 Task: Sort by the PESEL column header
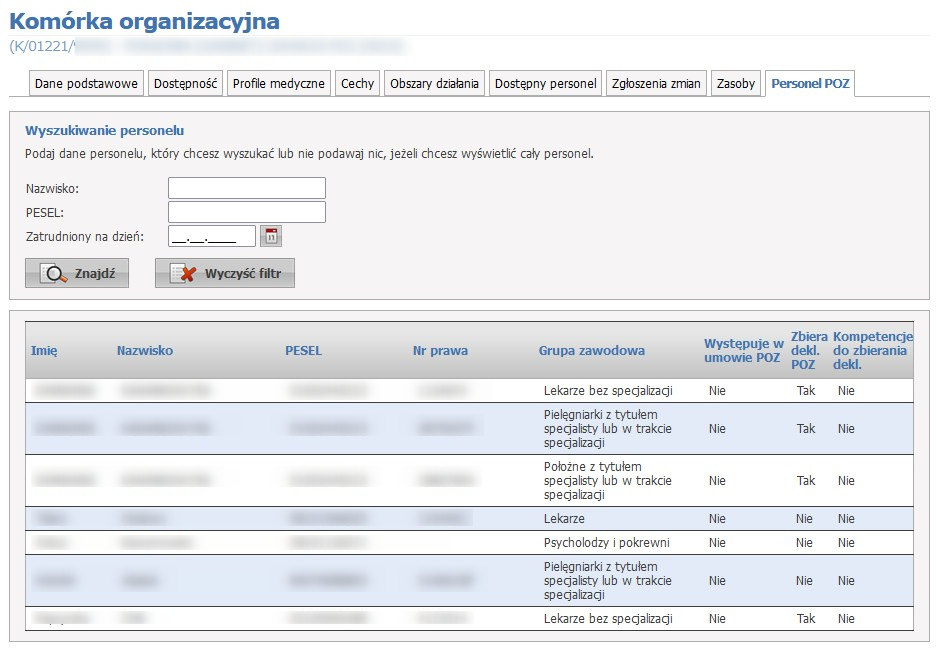pyautogui.click(x=303, y=350)
